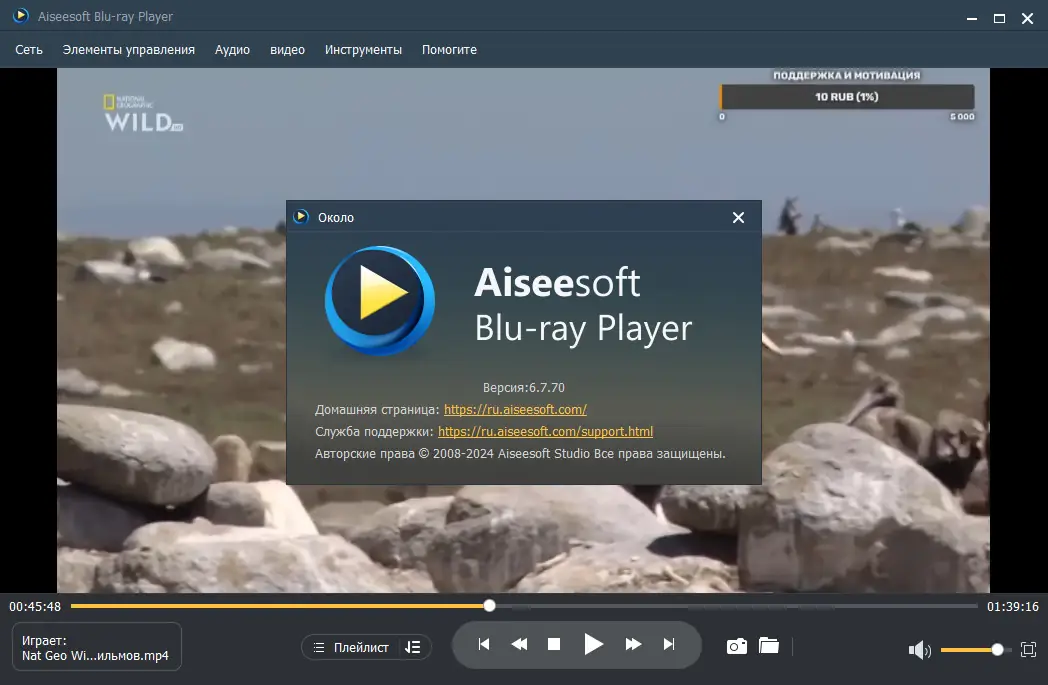Click the seek bar handle on timeline

click(x=489, y=605)
